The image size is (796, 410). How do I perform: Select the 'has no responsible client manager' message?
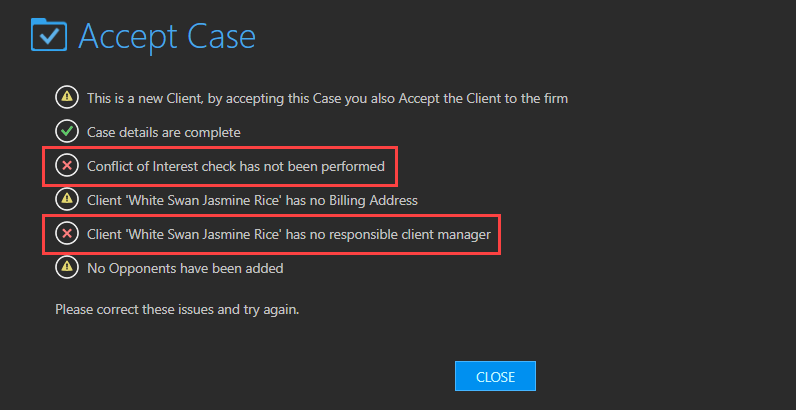tap(289, 234)
